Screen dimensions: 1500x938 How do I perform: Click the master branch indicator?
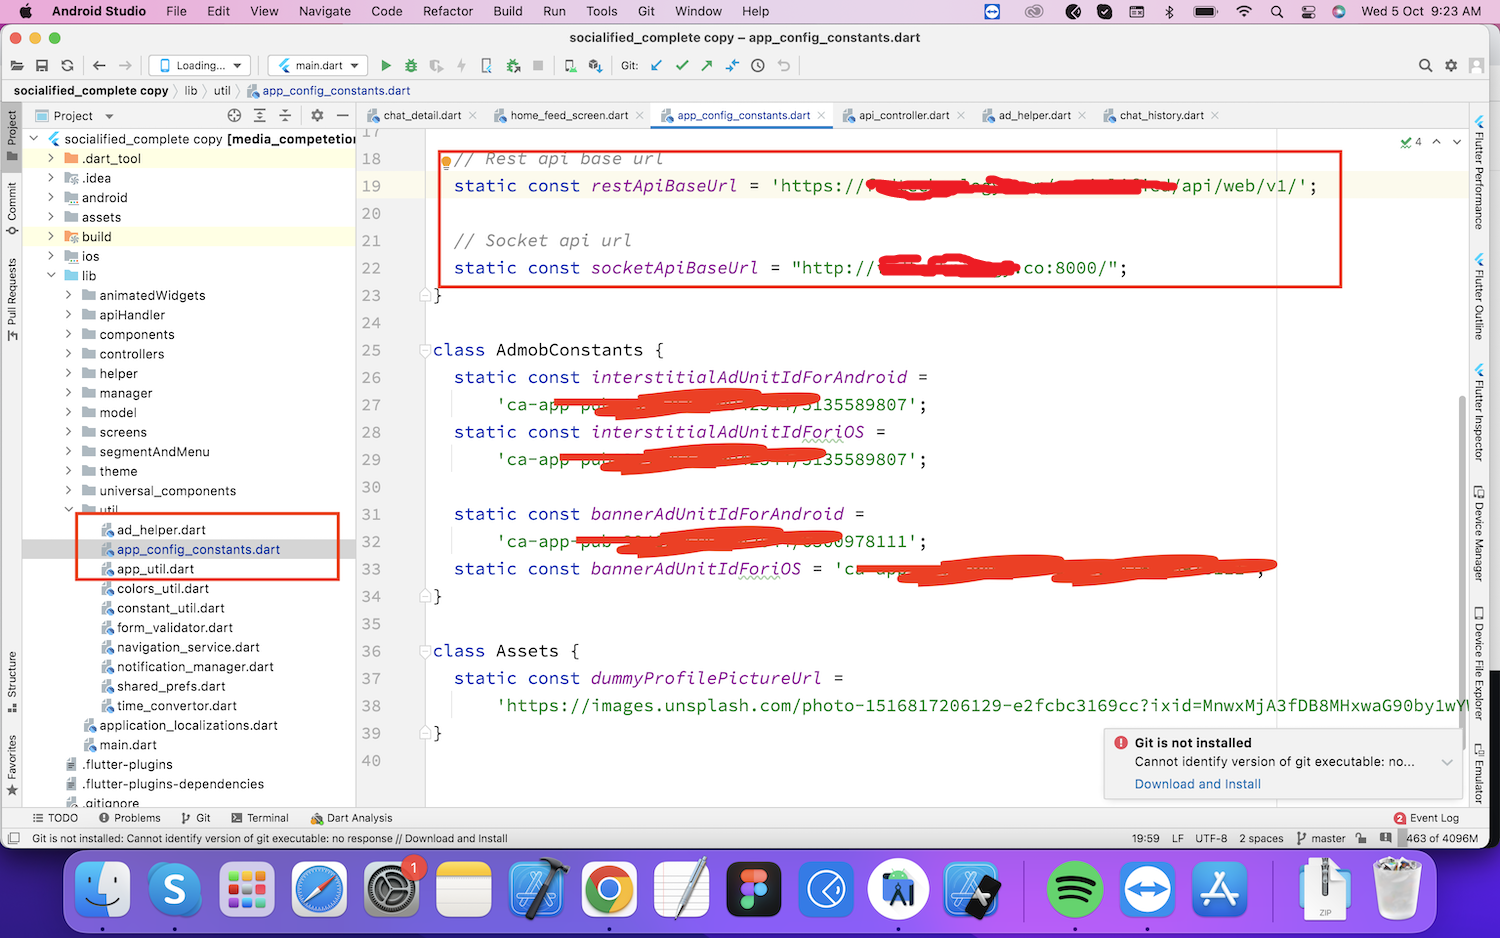pos(1321,839)
